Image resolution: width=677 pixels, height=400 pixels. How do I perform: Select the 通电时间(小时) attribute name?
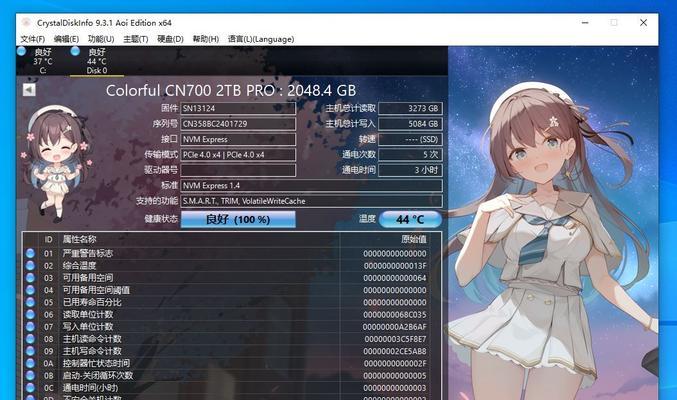tap(90, 387)
